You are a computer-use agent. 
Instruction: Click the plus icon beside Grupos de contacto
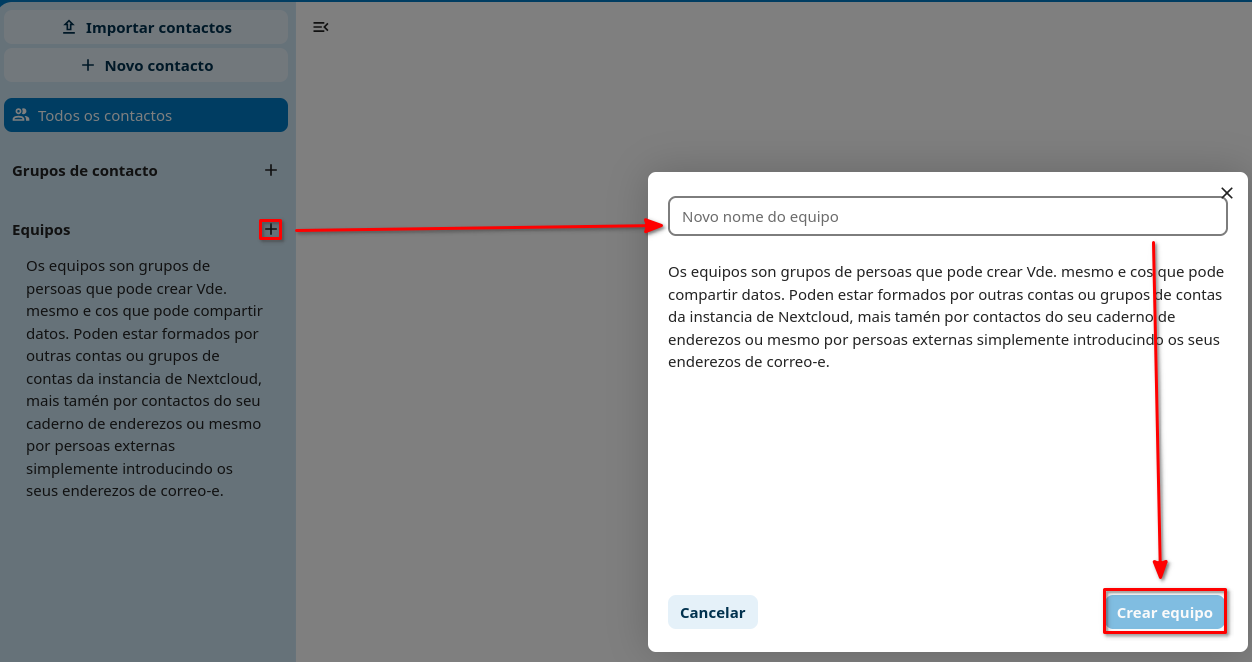(270, 170)
